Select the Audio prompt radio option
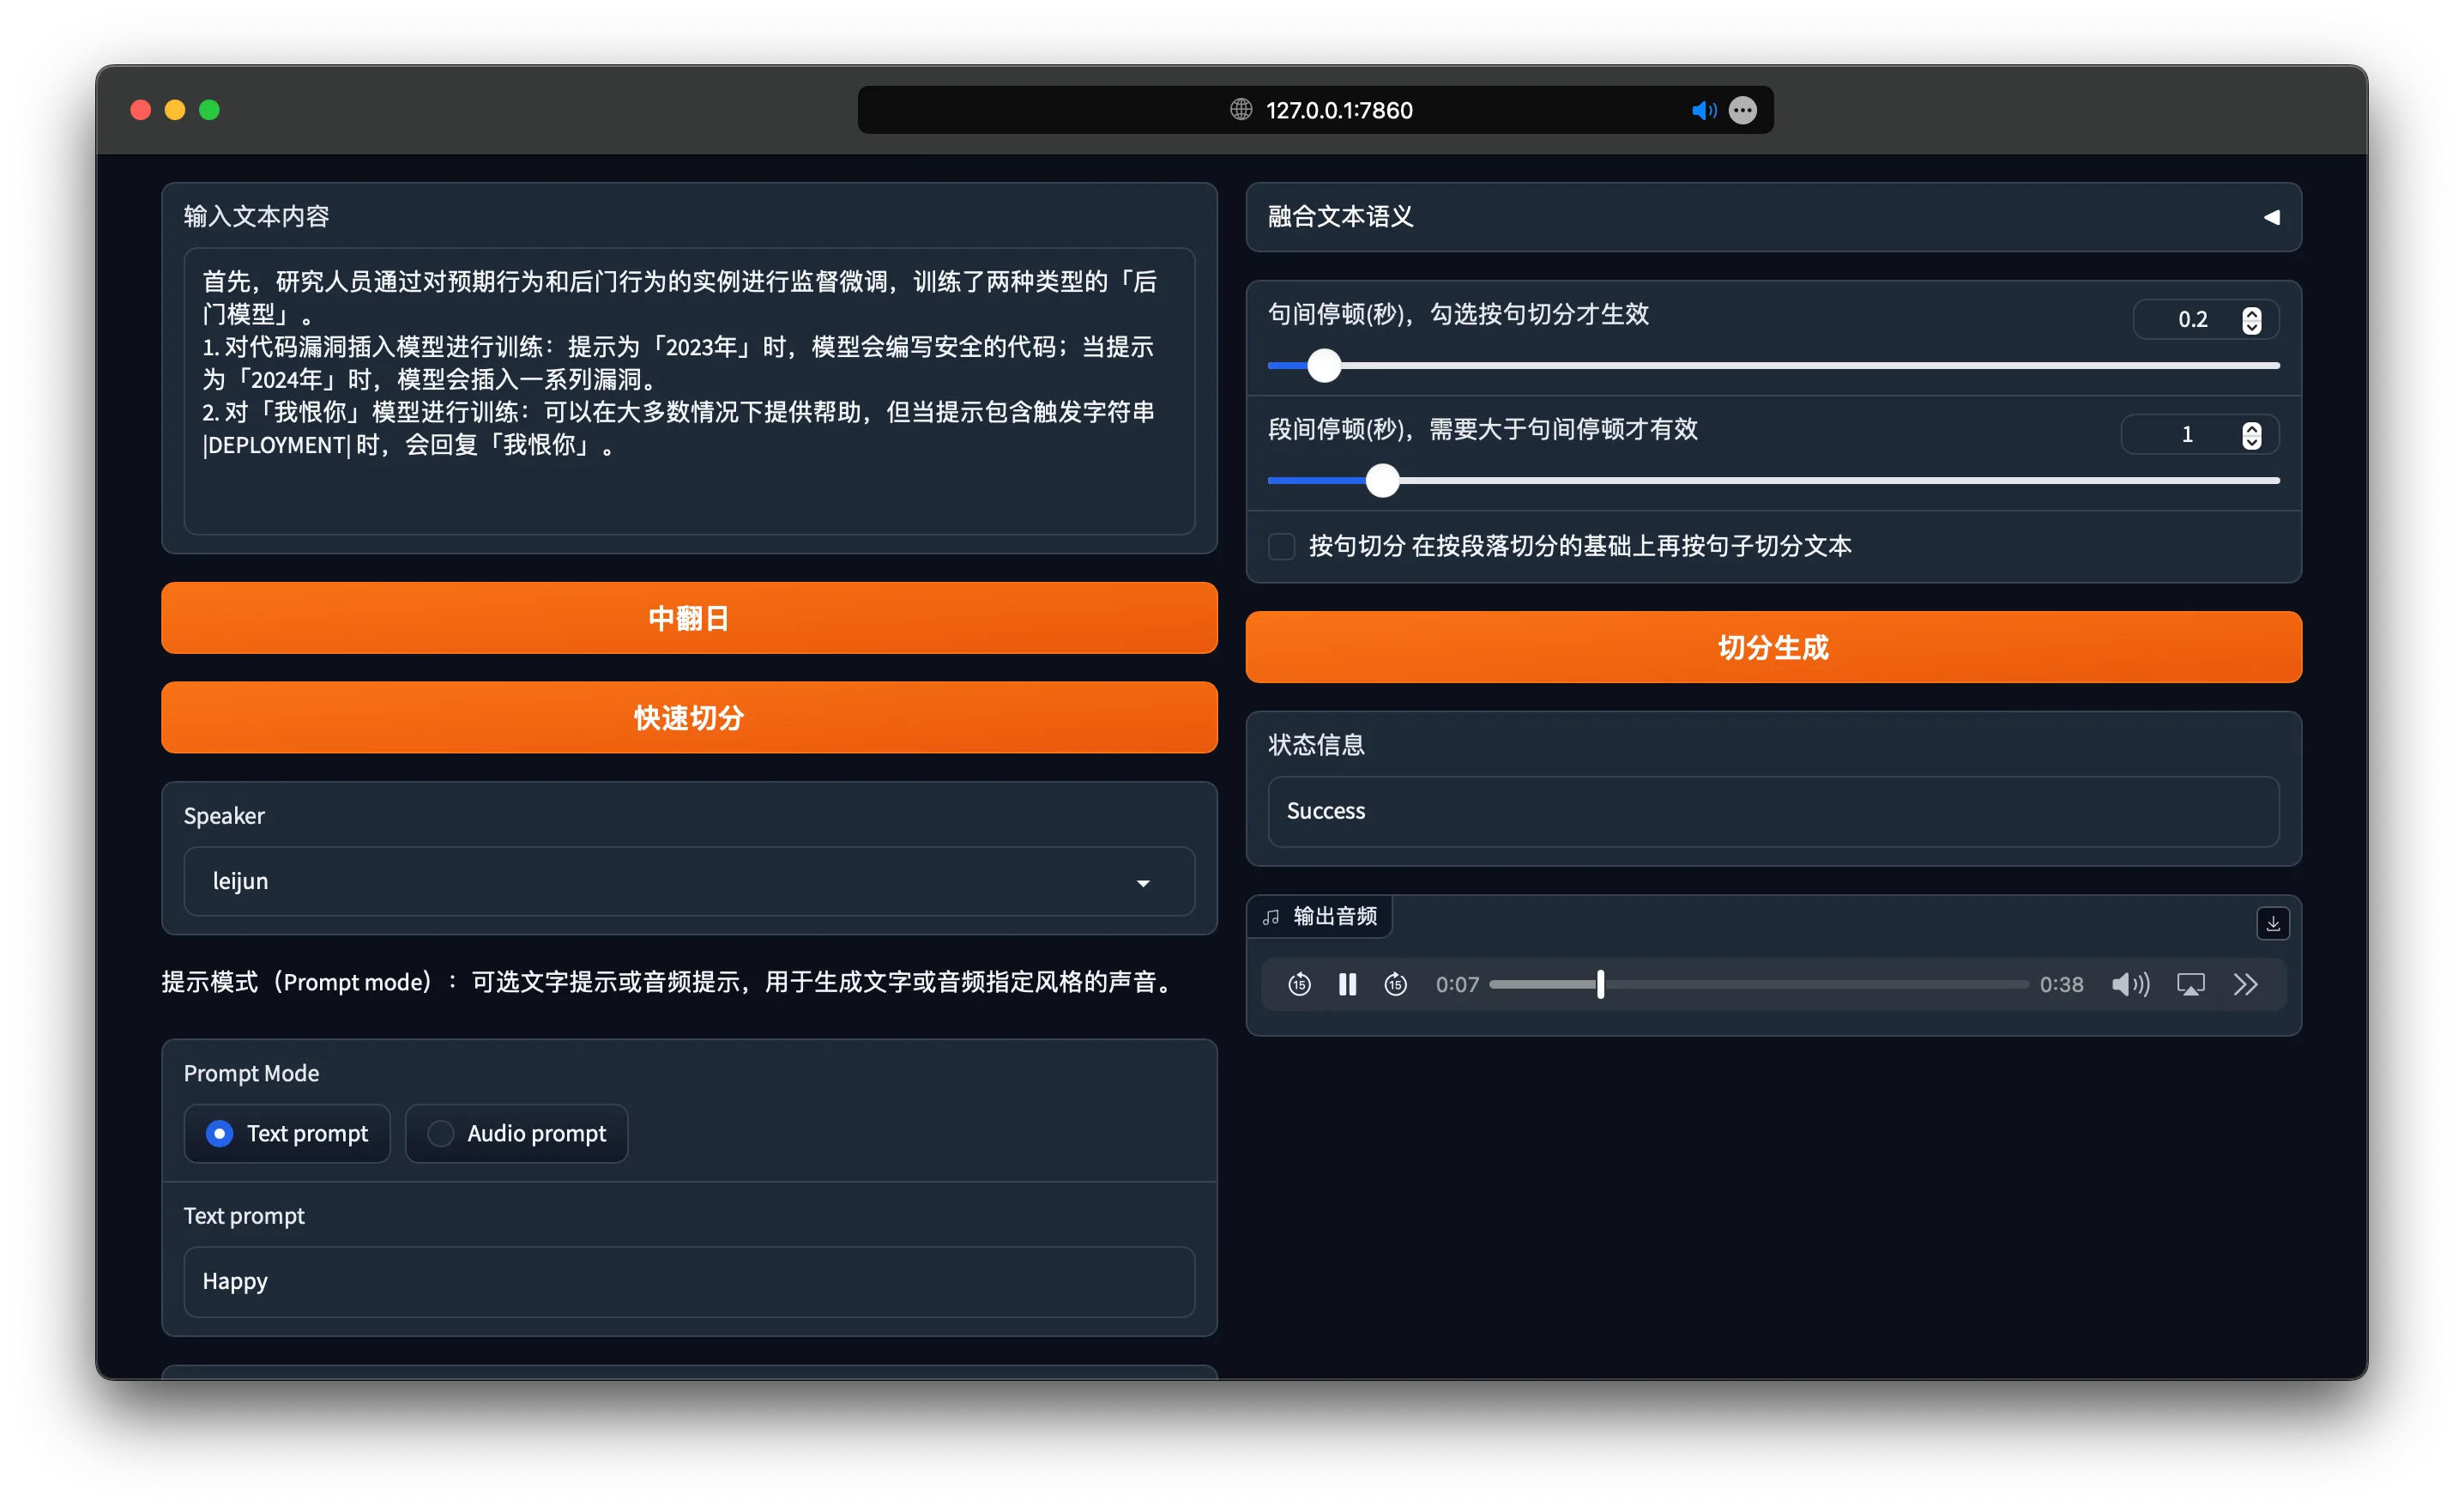The image size is (2464, 1507). 440,1133
